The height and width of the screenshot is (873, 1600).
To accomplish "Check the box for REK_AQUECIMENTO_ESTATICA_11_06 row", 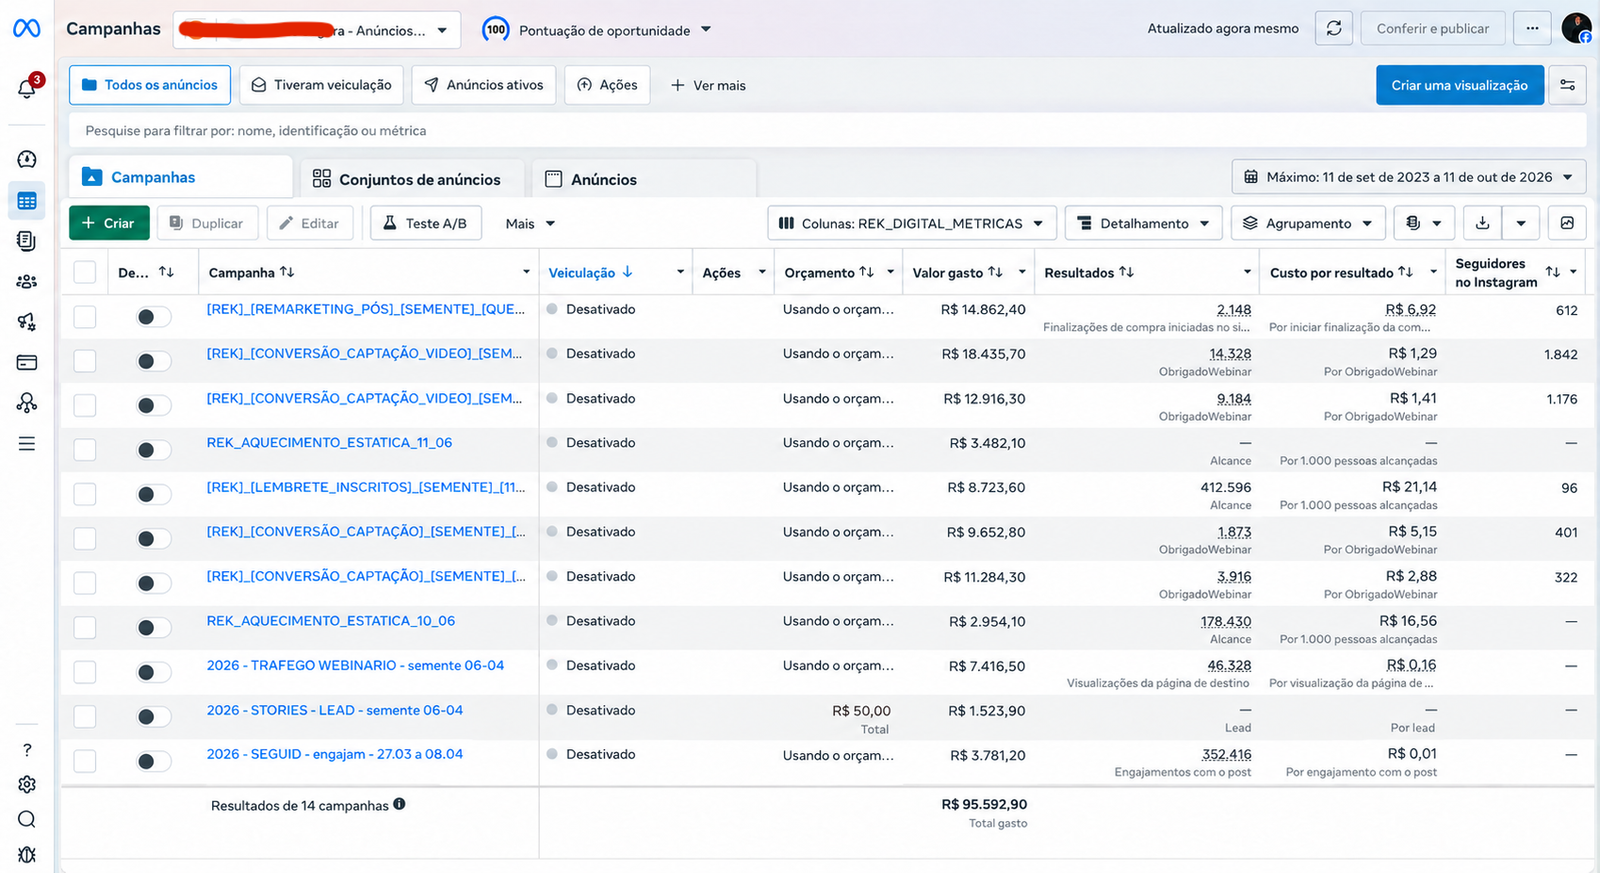I will point(85,450).
